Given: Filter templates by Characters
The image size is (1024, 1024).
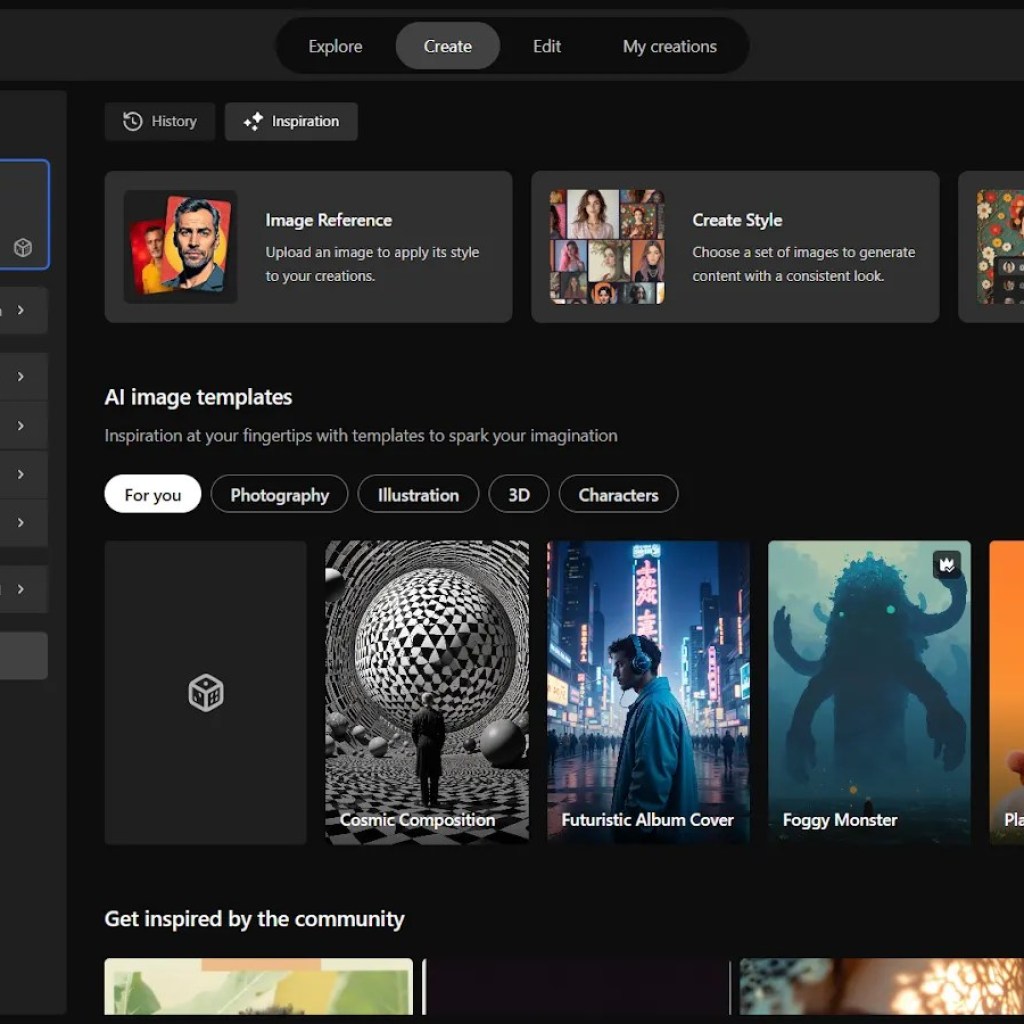Looking at the screenshot, I should (x=618, y=494).
